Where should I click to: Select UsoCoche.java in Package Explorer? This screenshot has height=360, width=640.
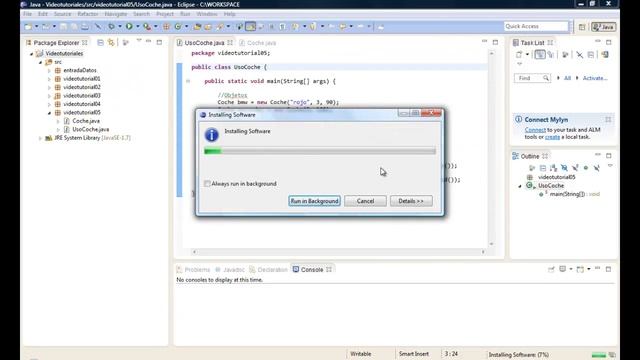pyautogui.click(x=90, y=129)
